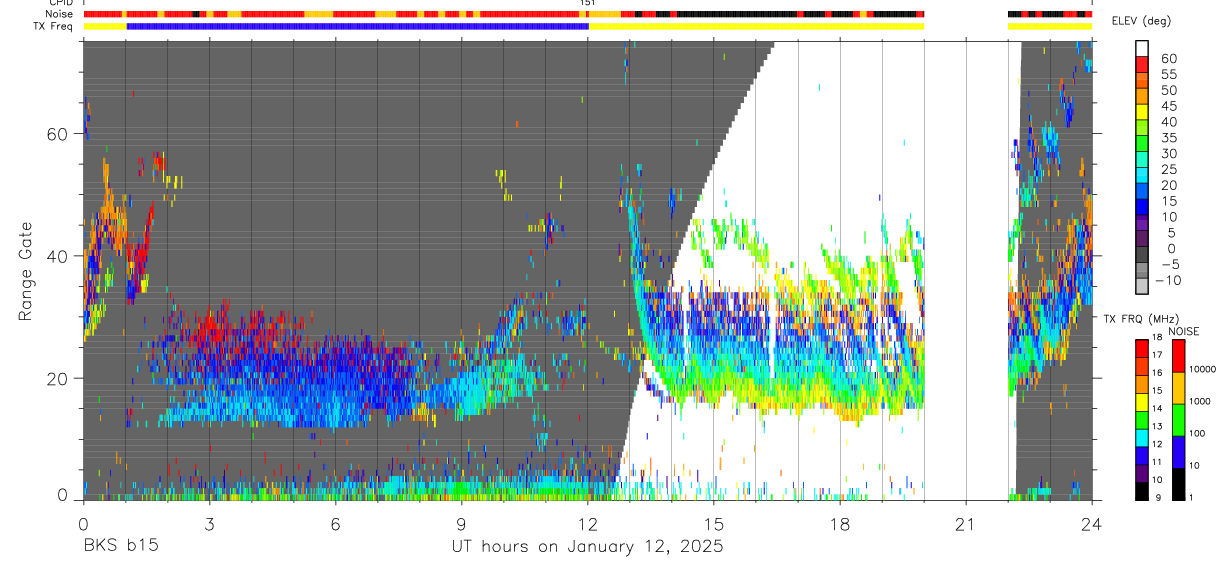Click the '6' tick on the UT hours axis
The height and width of the screenshot is (567, 1228).
[335, 523]
